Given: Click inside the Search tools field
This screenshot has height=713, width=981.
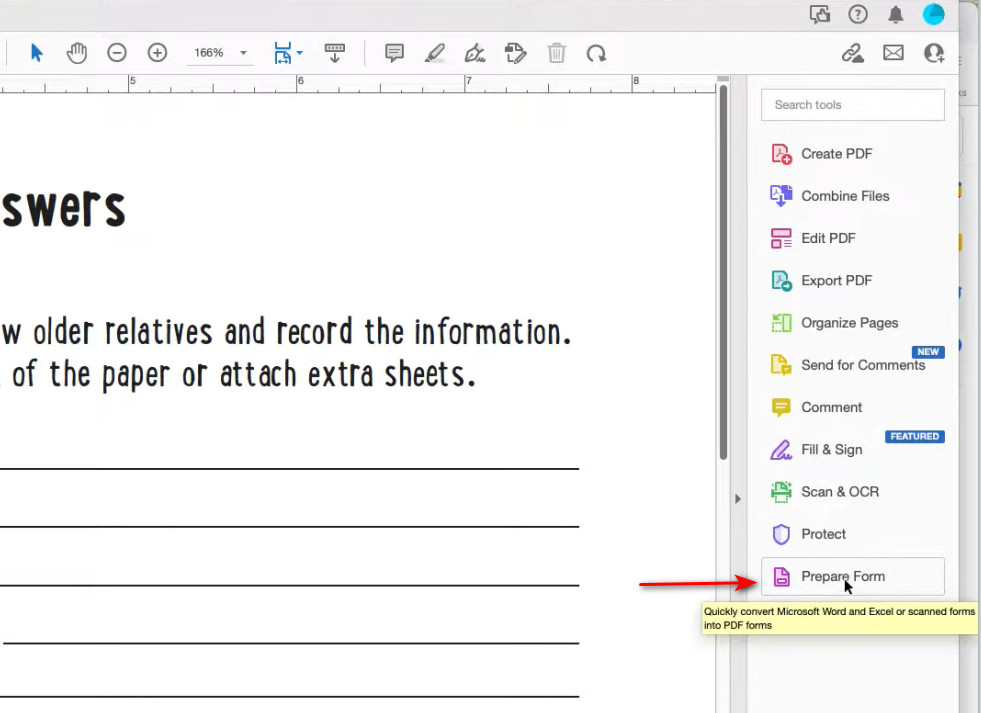Looking at the screenshot, I should [852, 104].
